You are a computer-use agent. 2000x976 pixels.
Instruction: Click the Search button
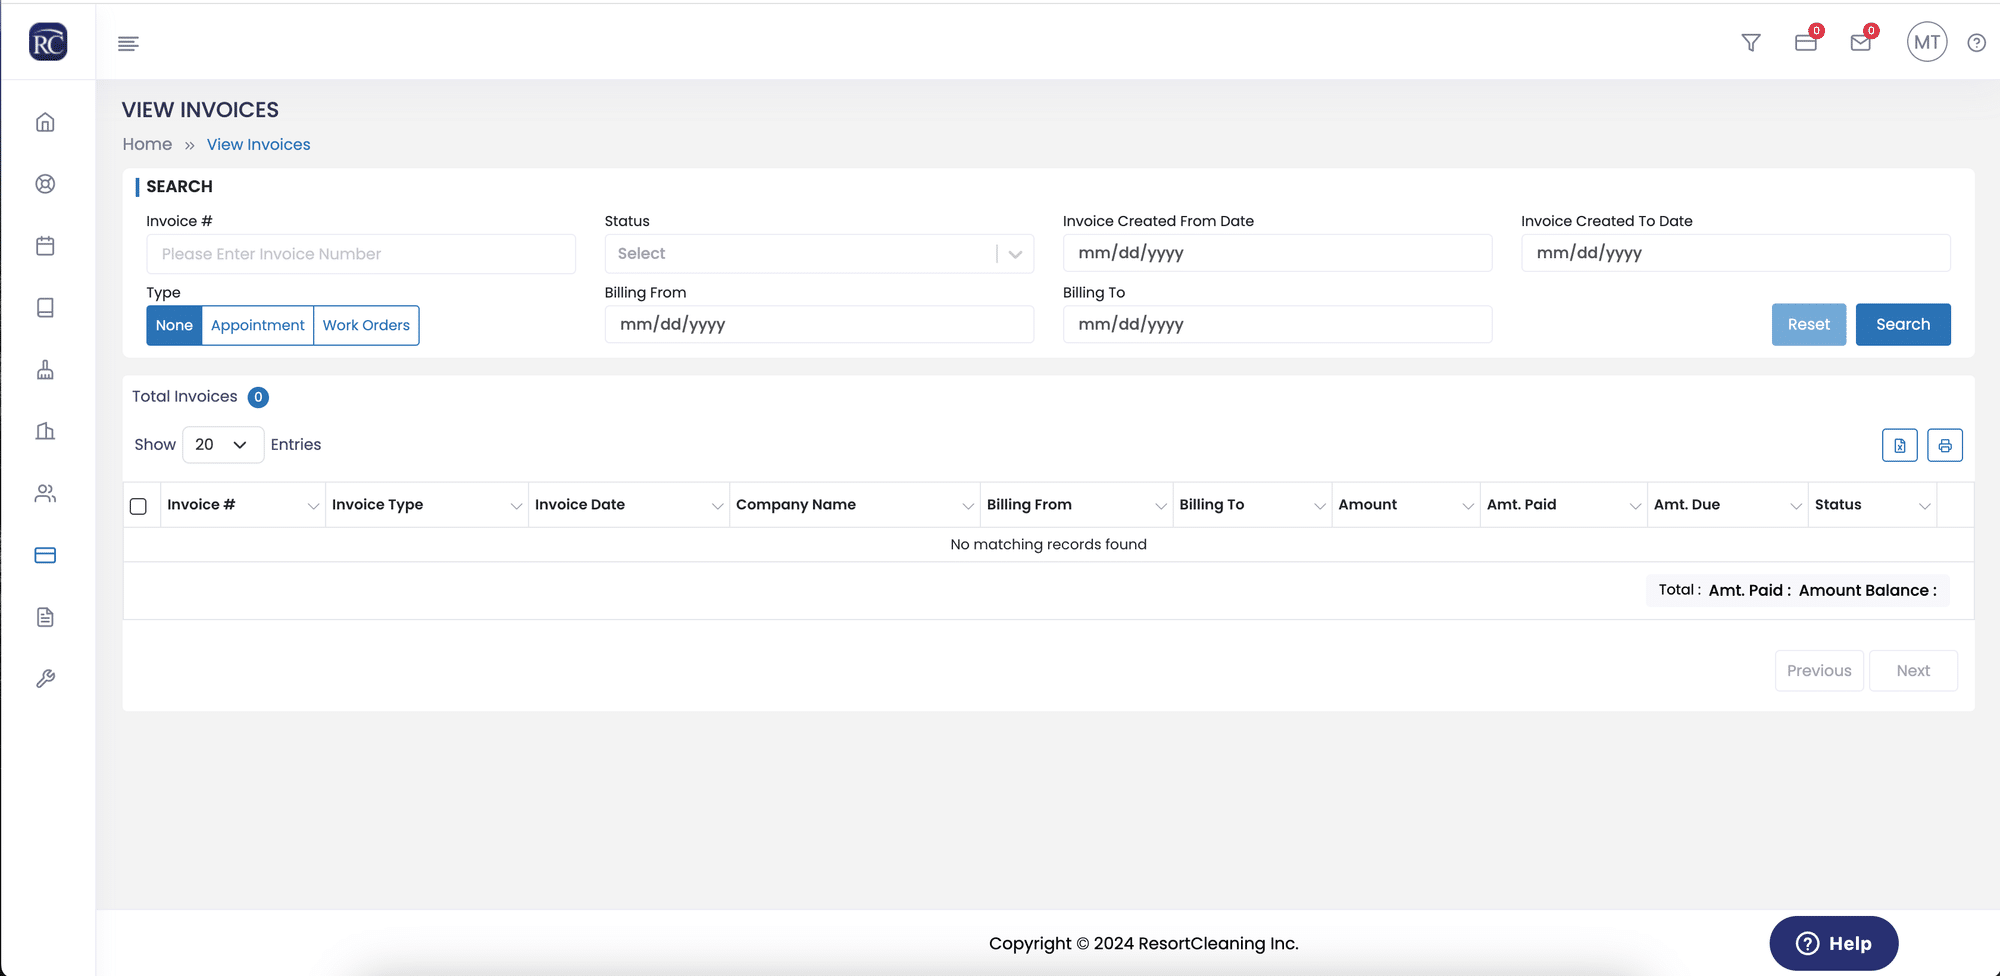[1903, 324]
